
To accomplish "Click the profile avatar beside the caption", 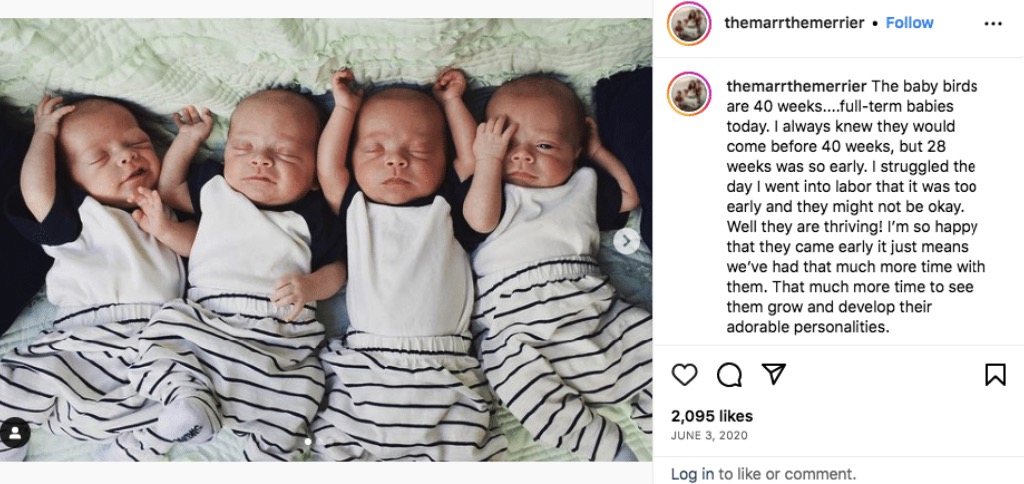I will pos(689,94).
